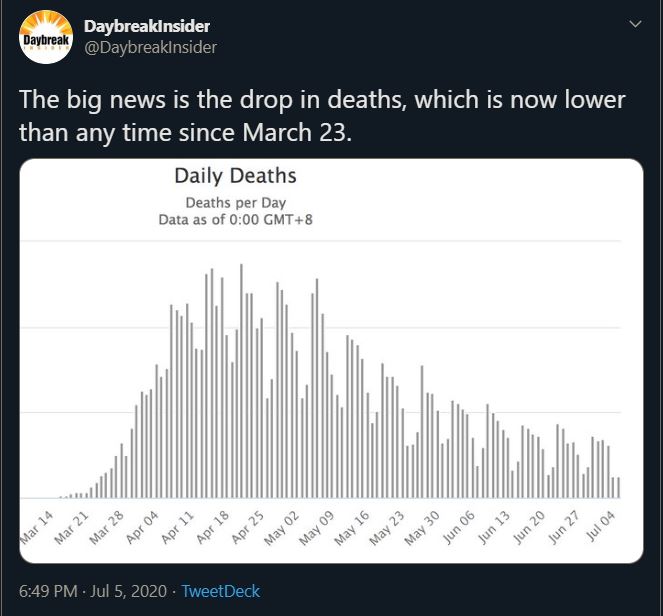Open the TweetDeck source link

221,591
